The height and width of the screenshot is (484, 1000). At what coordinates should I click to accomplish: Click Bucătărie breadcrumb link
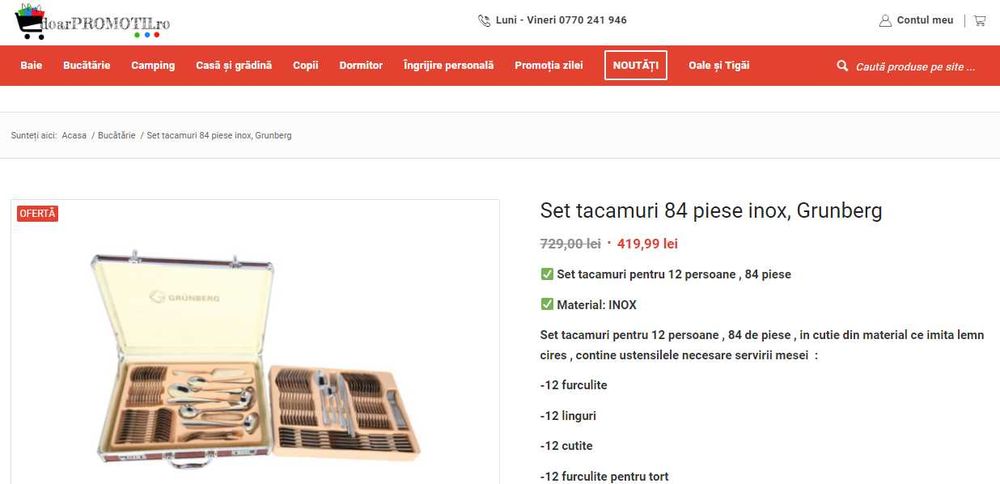(116, 135)
